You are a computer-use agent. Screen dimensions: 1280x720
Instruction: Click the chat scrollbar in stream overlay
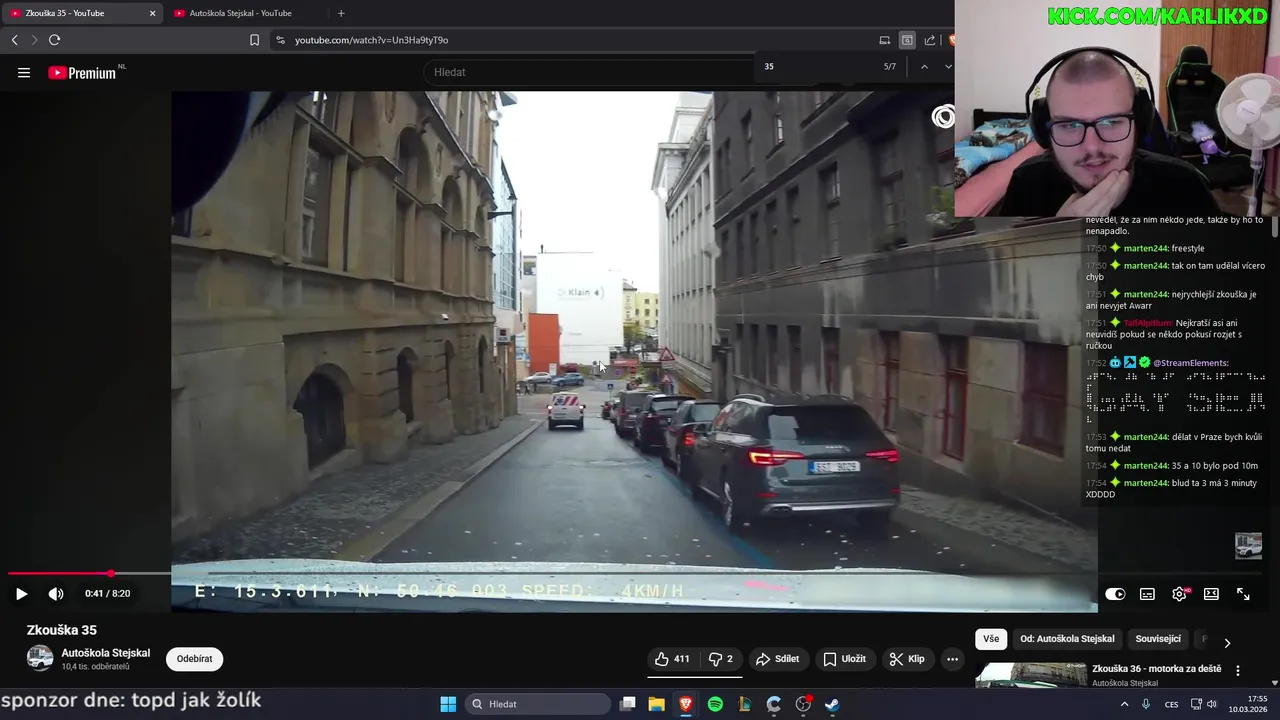[x=1275, y=226]
